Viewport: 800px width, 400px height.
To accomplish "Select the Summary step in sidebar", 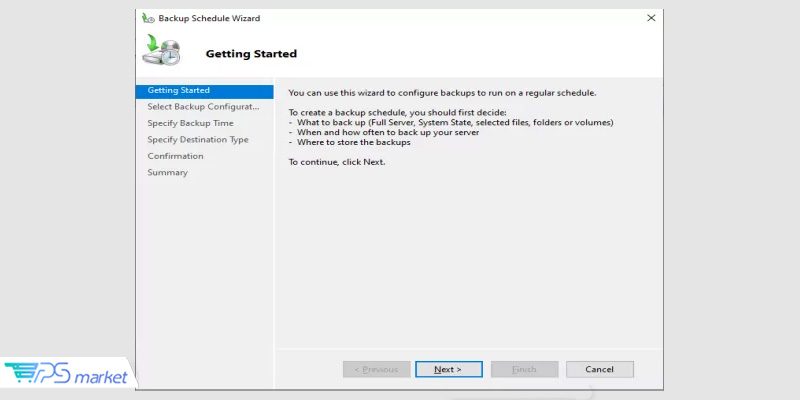I will click(167, 172).
